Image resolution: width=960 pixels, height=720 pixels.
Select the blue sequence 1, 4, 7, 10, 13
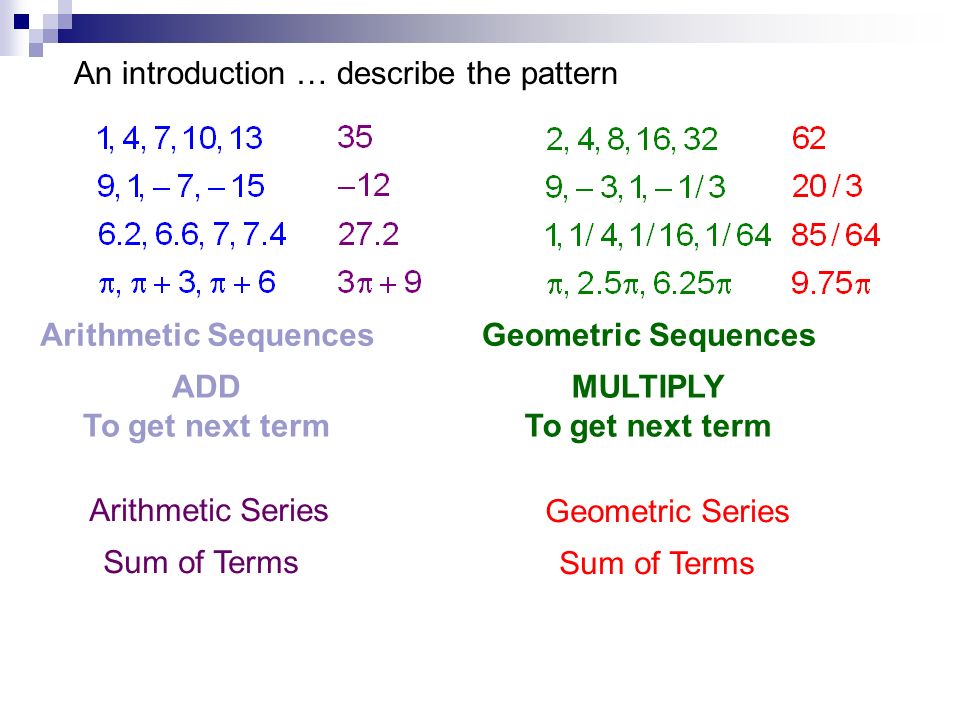point(180,138)
